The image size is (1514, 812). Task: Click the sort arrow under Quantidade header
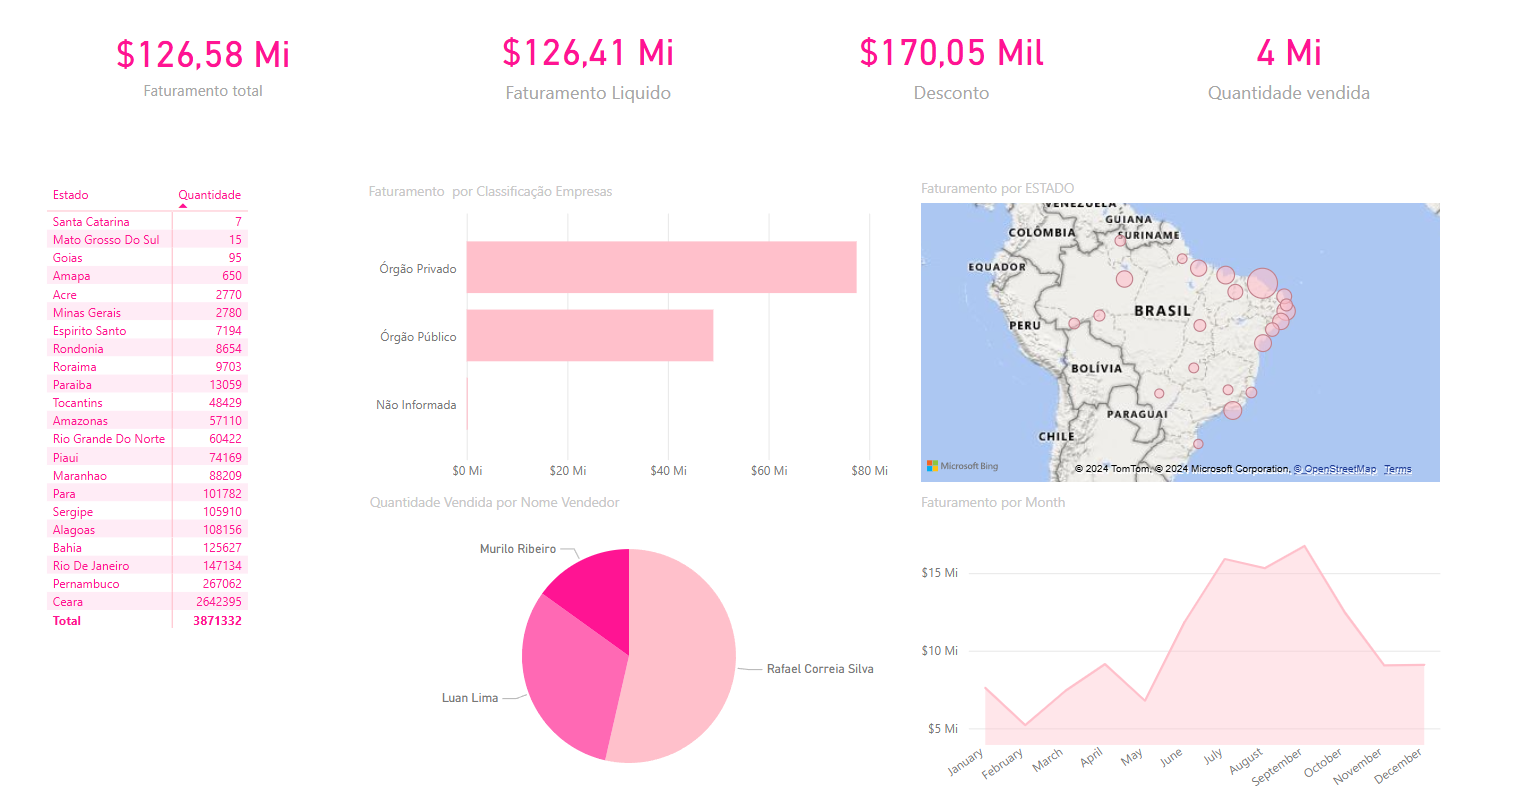182,205
